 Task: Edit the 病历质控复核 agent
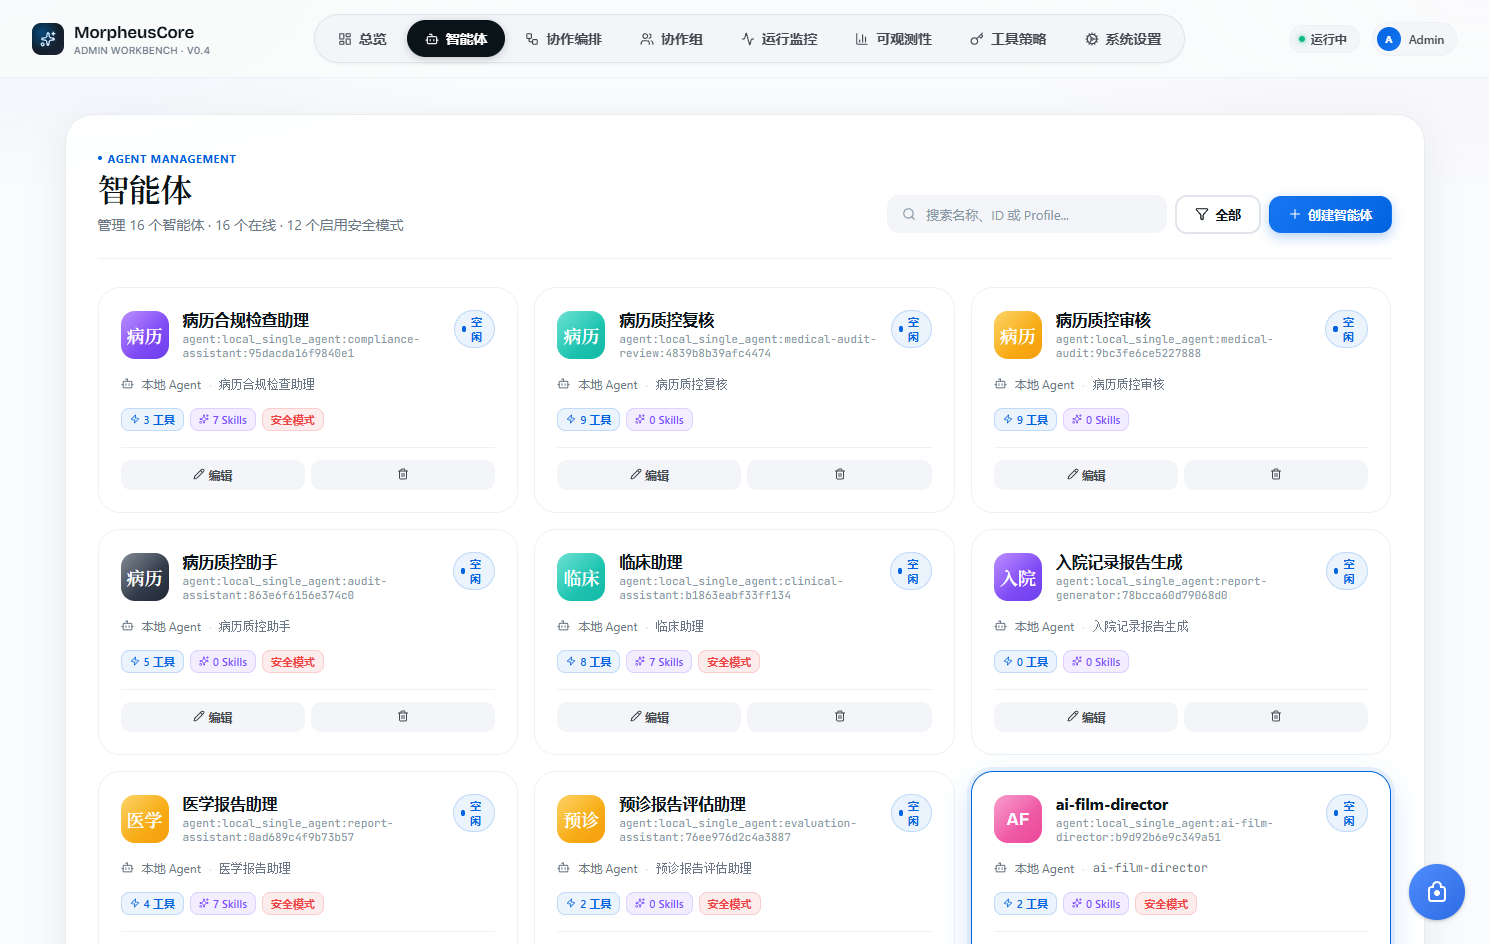click(649, 475)
